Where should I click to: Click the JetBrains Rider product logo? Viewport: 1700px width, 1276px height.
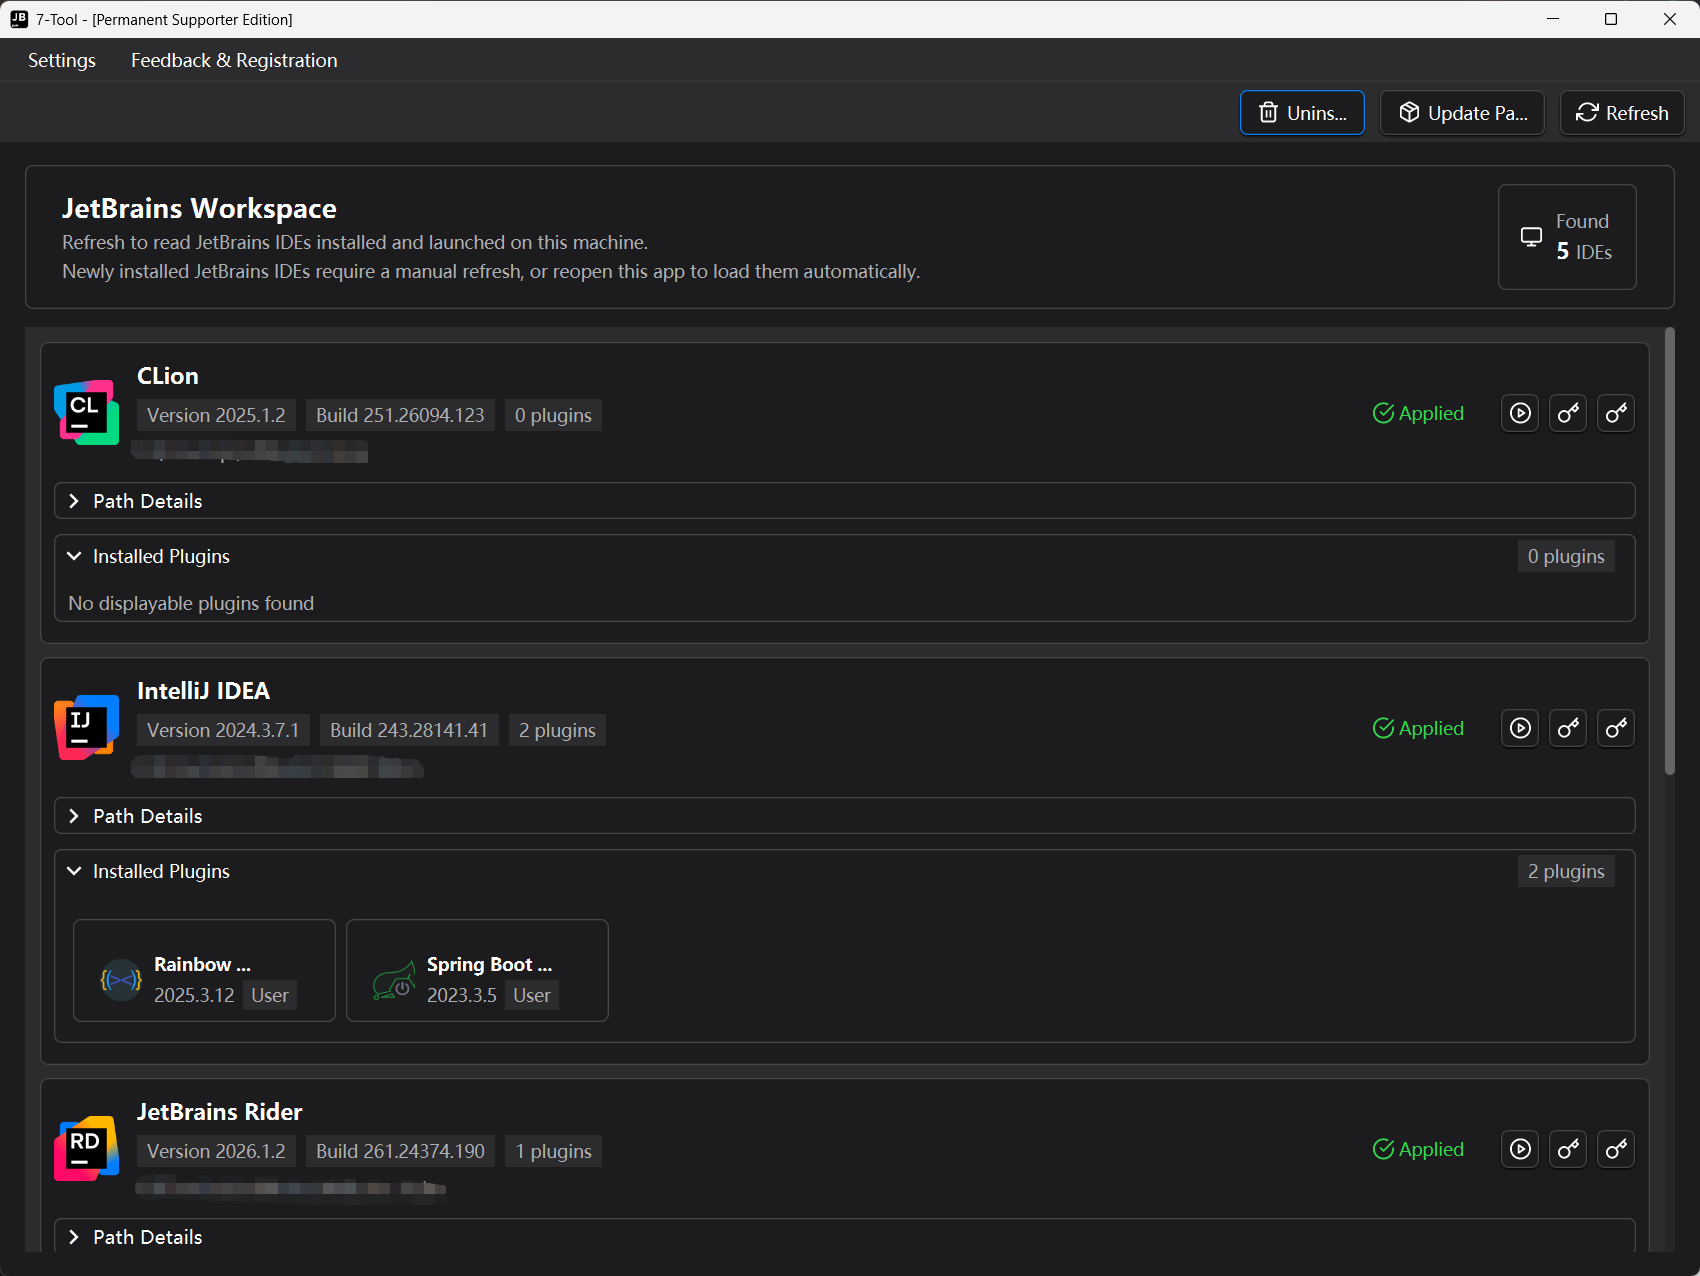[x=86, y=1148]
